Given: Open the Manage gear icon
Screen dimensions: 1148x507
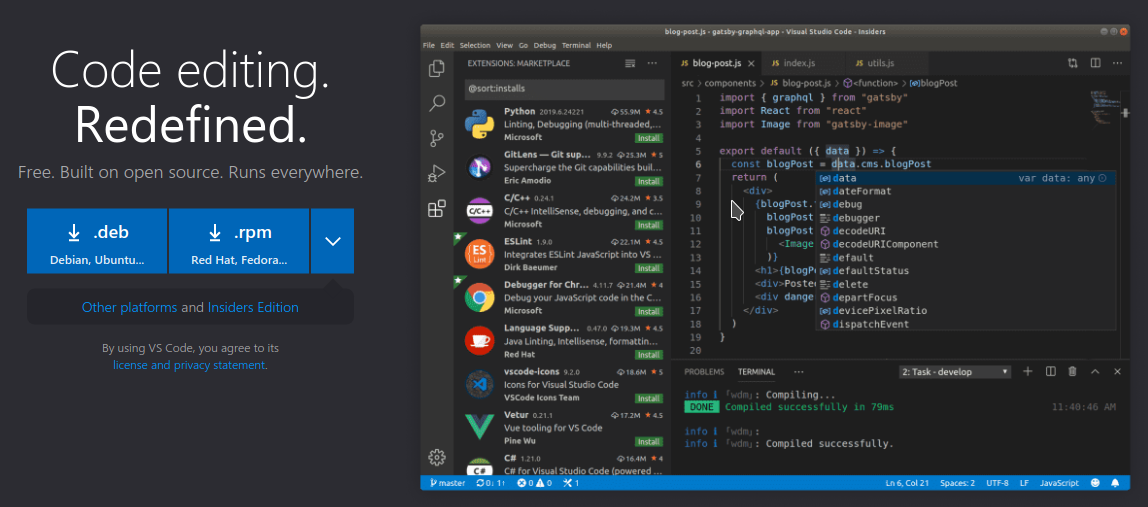Looking at the screenshot, I should tap(437, 457).
